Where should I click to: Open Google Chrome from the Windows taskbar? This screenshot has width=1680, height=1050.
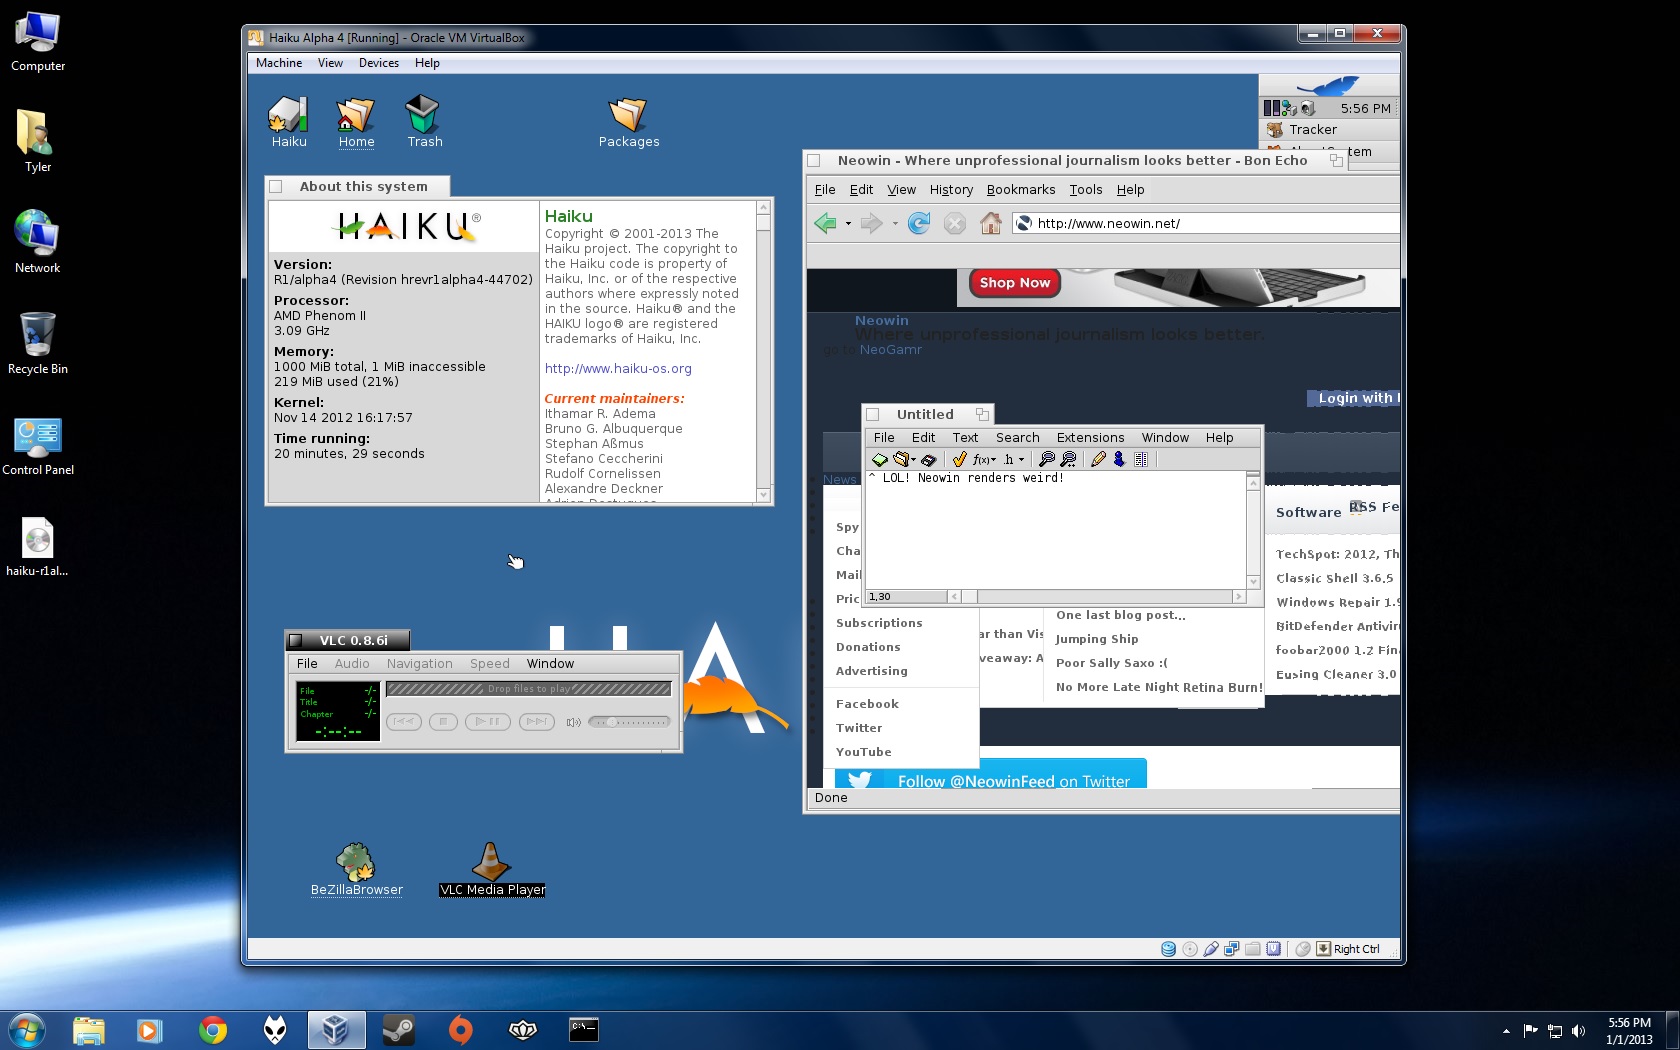coord(212,1029)
